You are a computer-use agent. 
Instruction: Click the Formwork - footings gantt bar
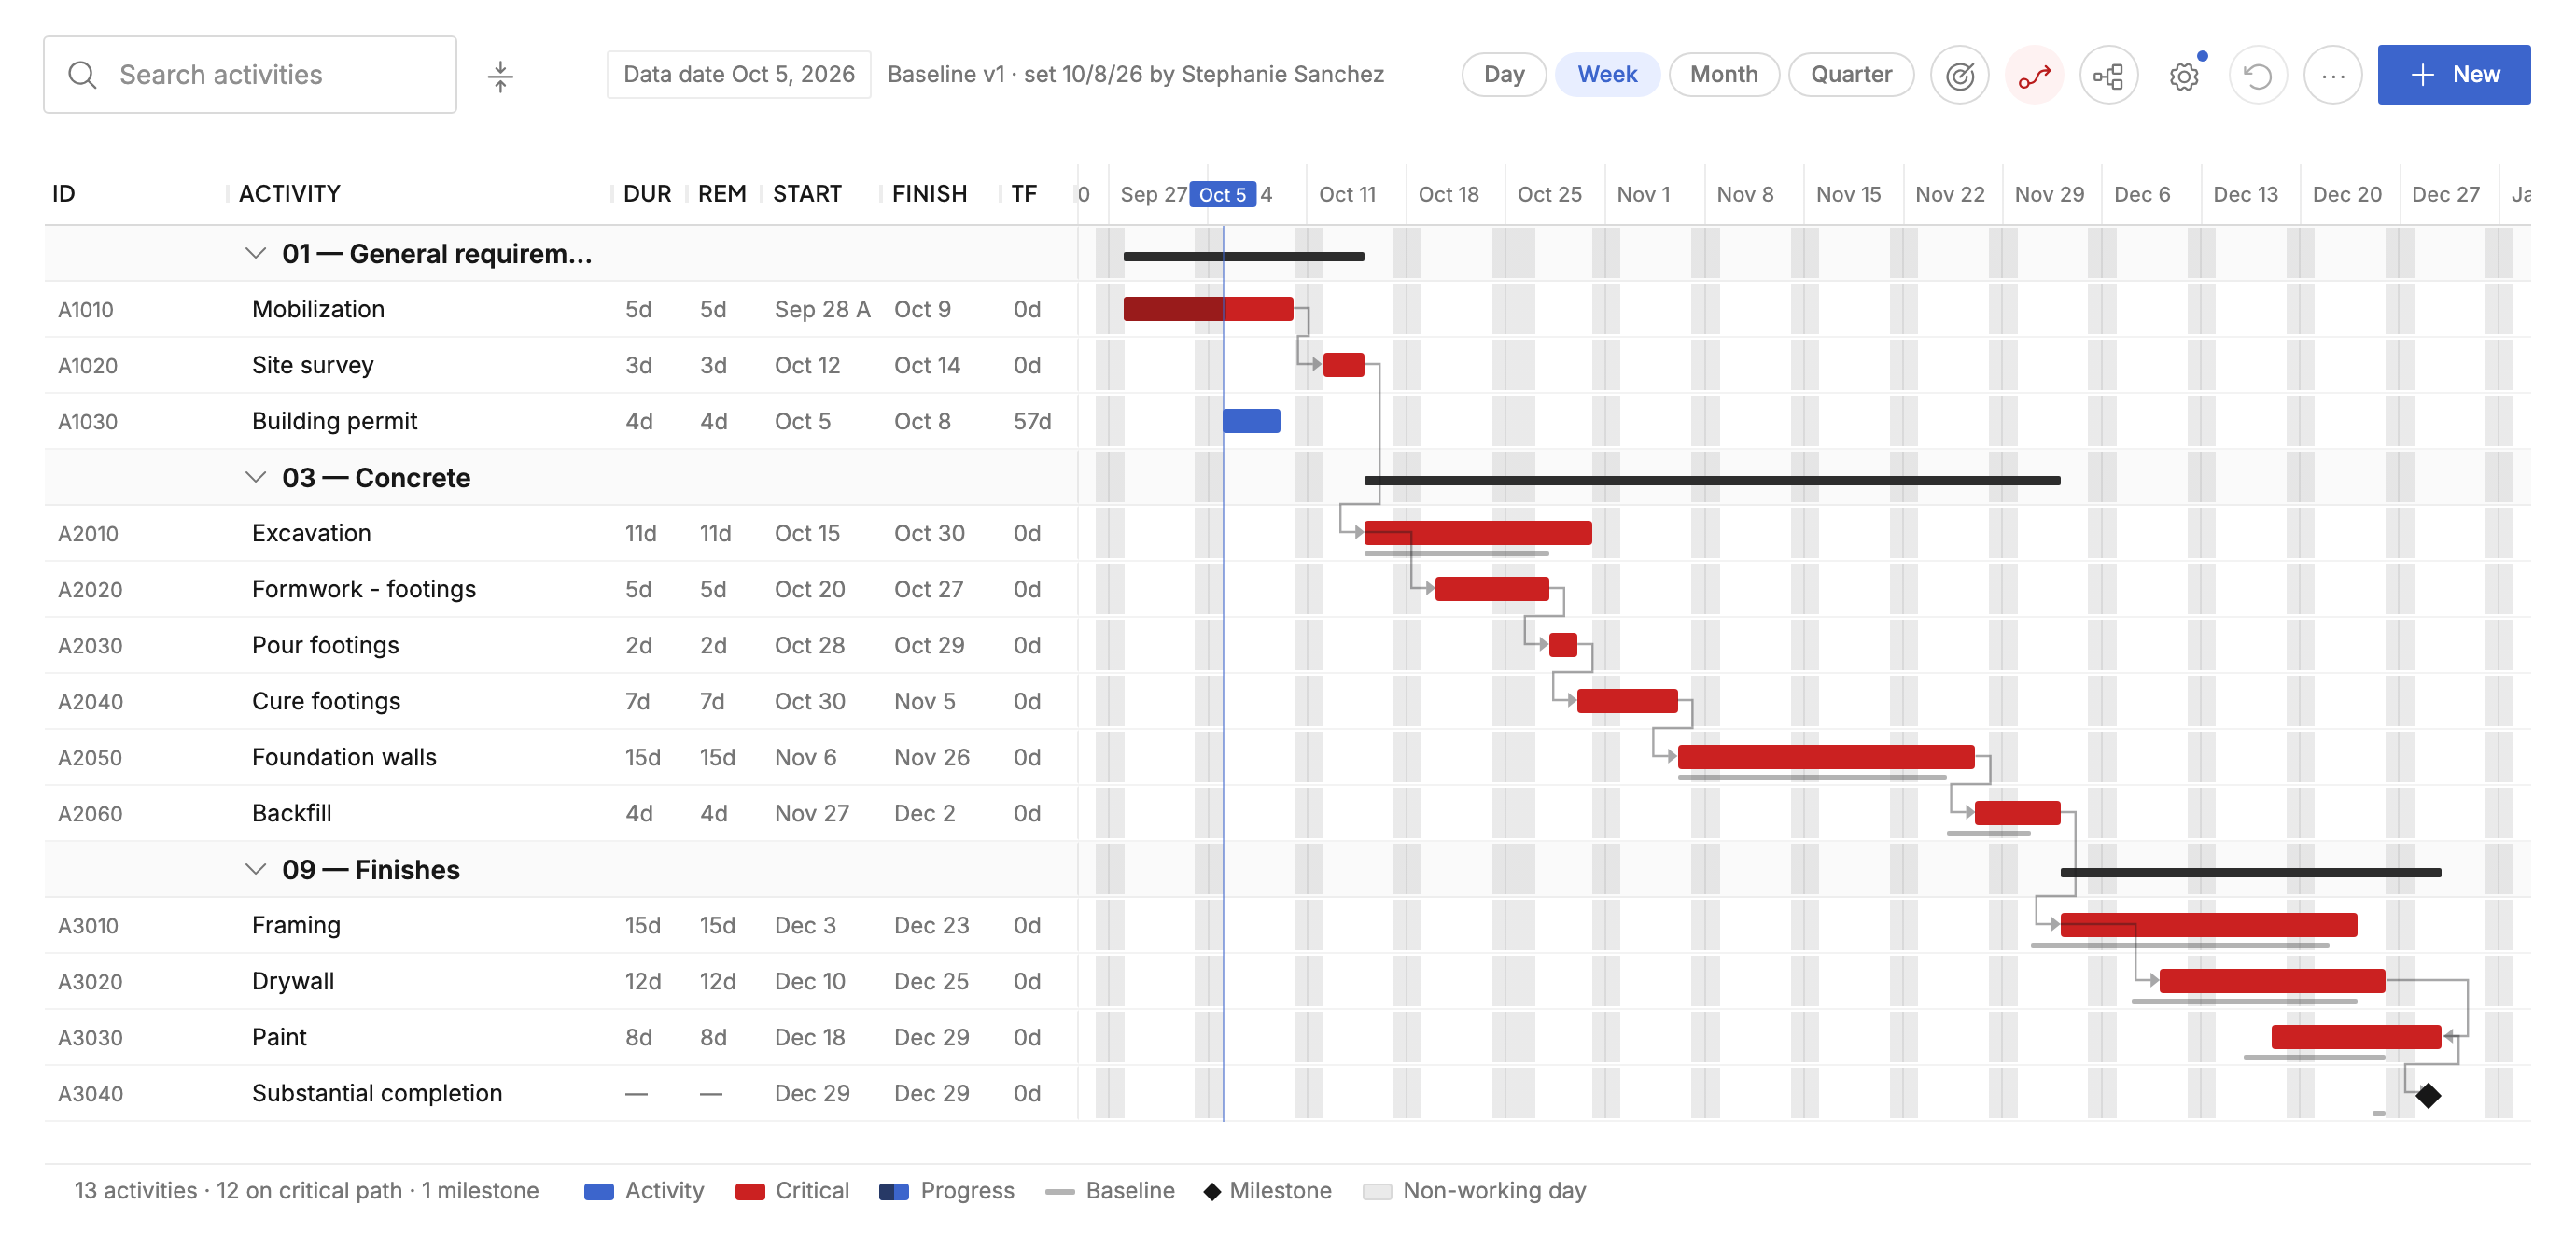click(1492, 589)
